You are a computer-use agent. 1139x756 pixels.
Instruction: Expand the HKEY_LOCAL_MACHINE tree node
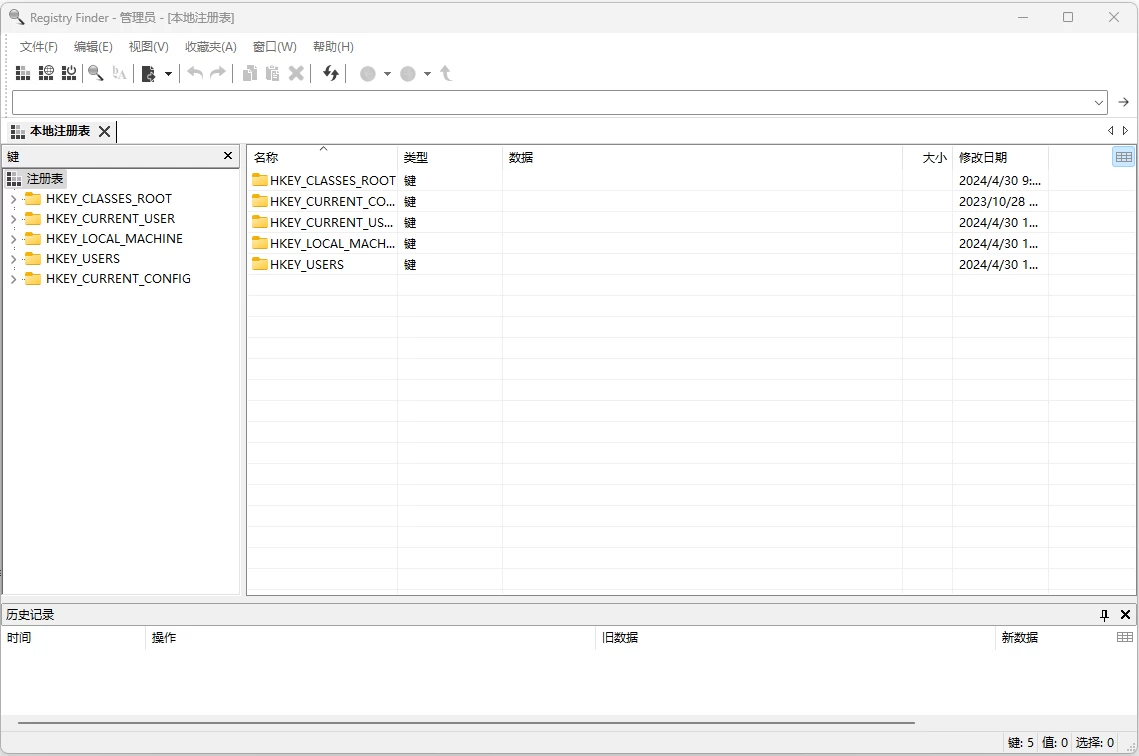[x=11, y=238]
